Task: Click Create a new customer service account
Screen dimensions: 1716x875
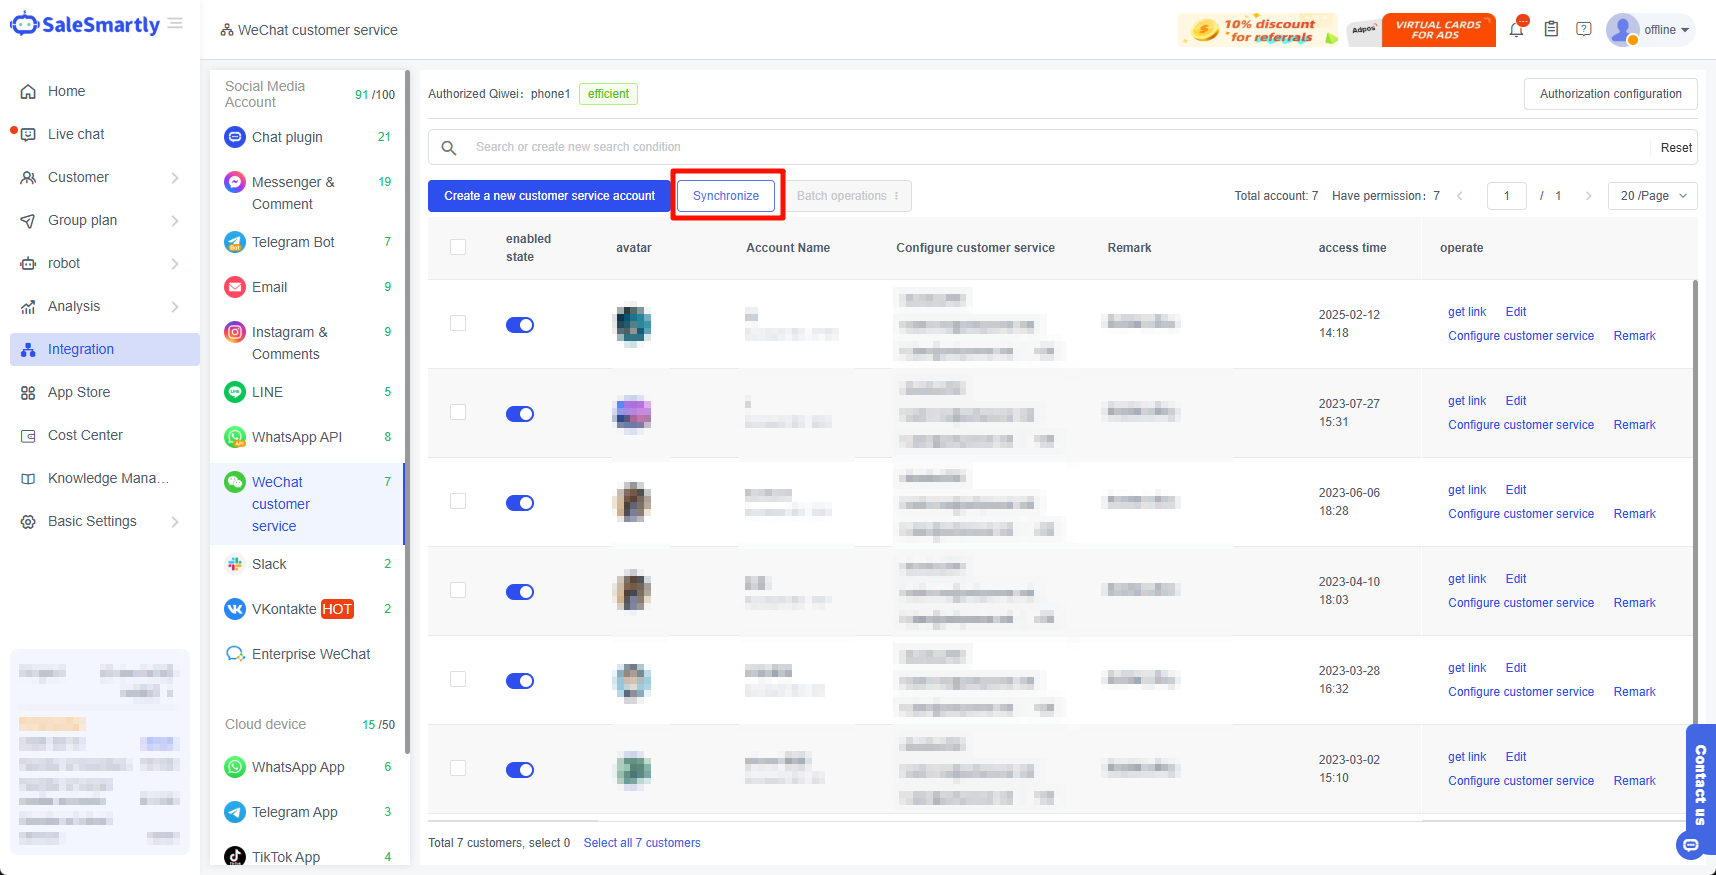Action: tap(549, 196)
